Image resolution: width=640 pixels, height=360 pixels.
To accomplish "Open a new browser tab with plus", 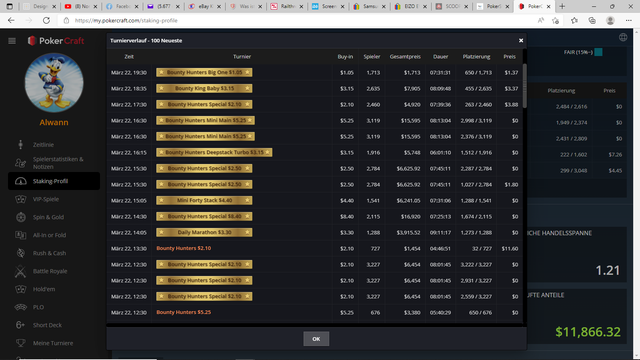I will (x=562, y=7).
